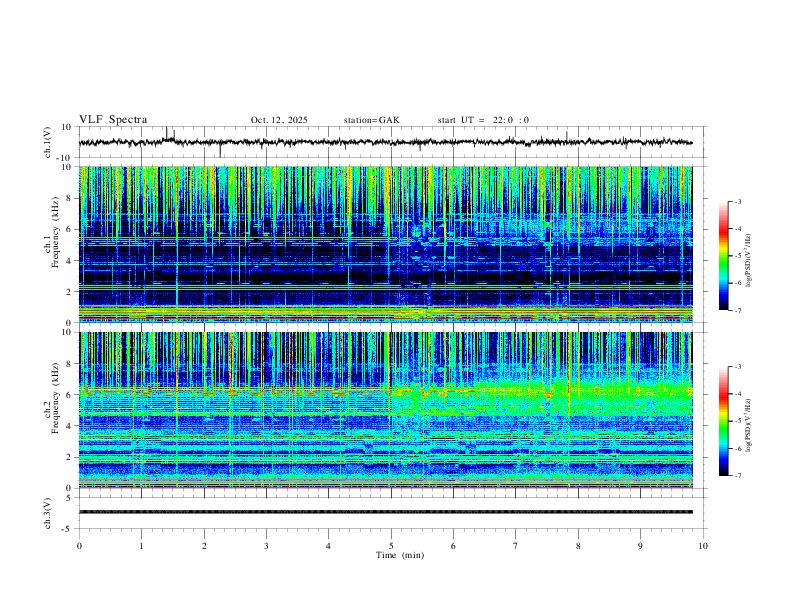The image size is (792, 612).
Task: Click the "2" tick on ch.2 frequency axis
Action: [x=70, y=457]
